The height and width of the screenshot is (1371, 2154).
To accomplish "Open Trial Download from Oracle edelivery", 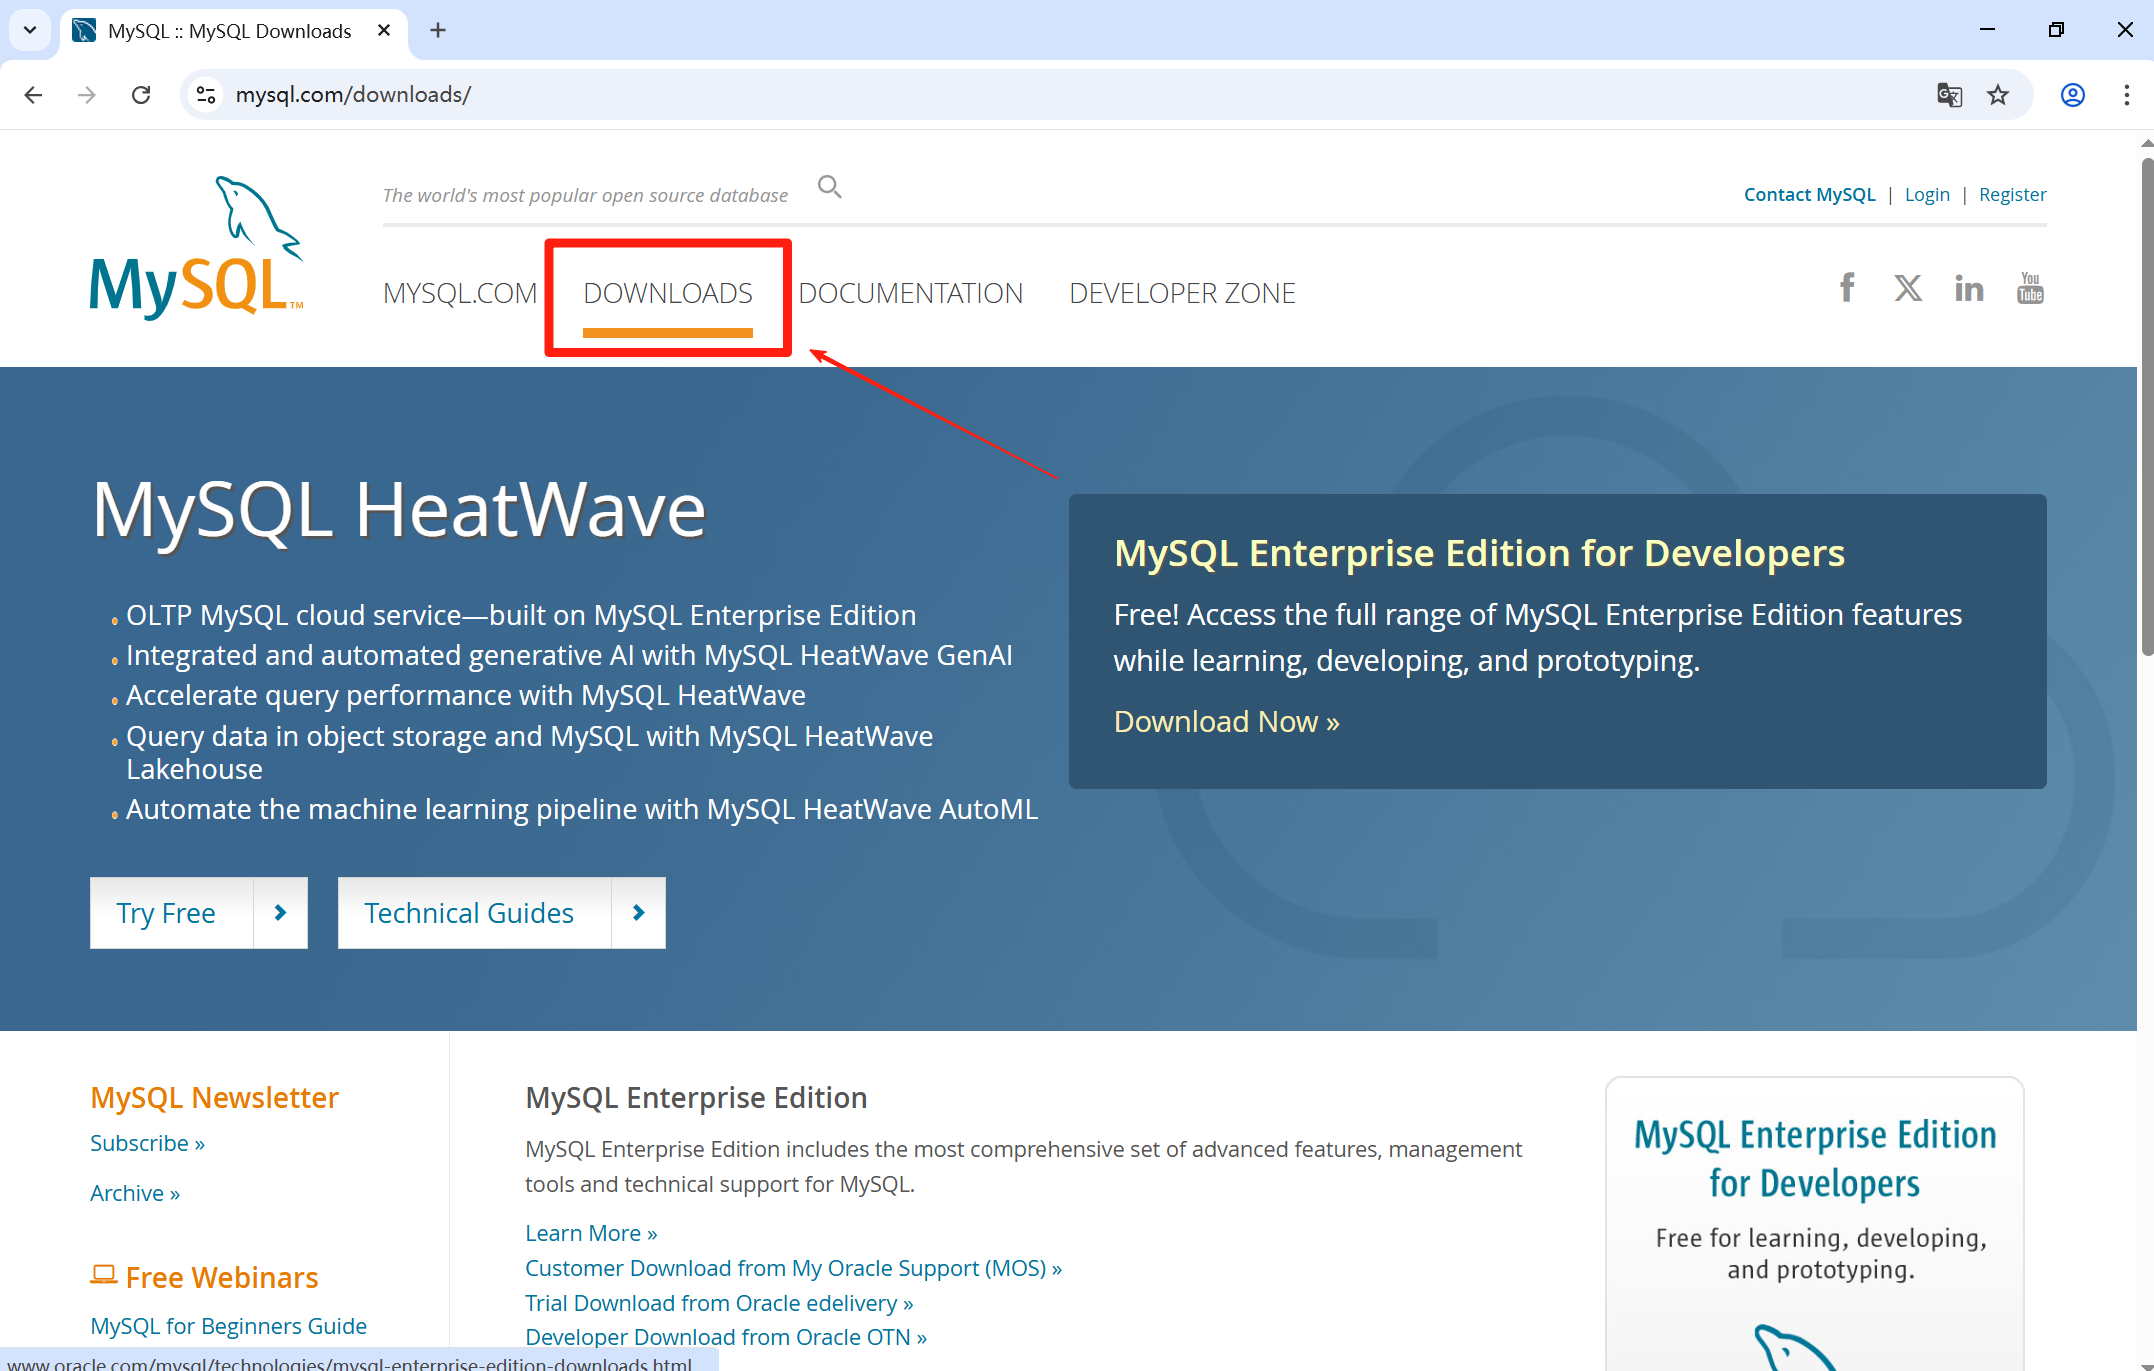I will 719,1303.
